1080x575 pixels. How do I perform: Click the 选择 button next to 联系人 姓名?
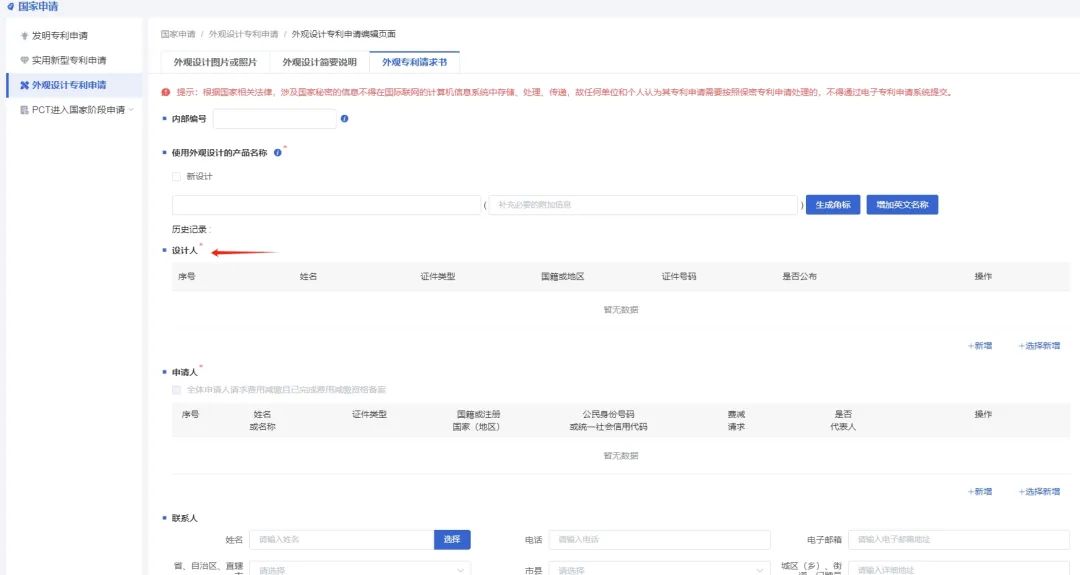pos(452,539)
